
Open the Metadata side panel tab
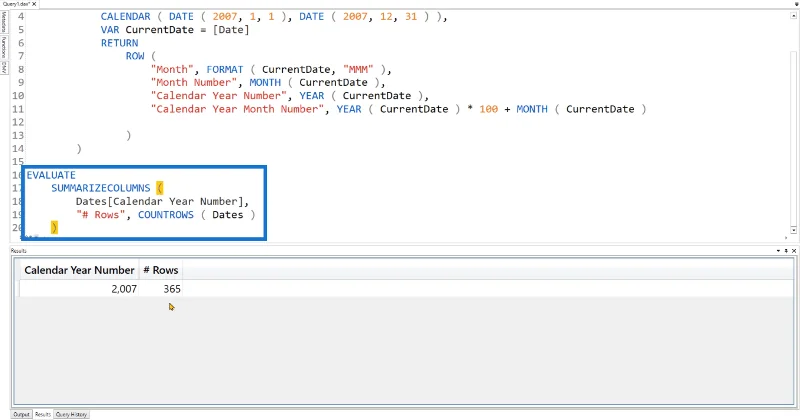4,22
